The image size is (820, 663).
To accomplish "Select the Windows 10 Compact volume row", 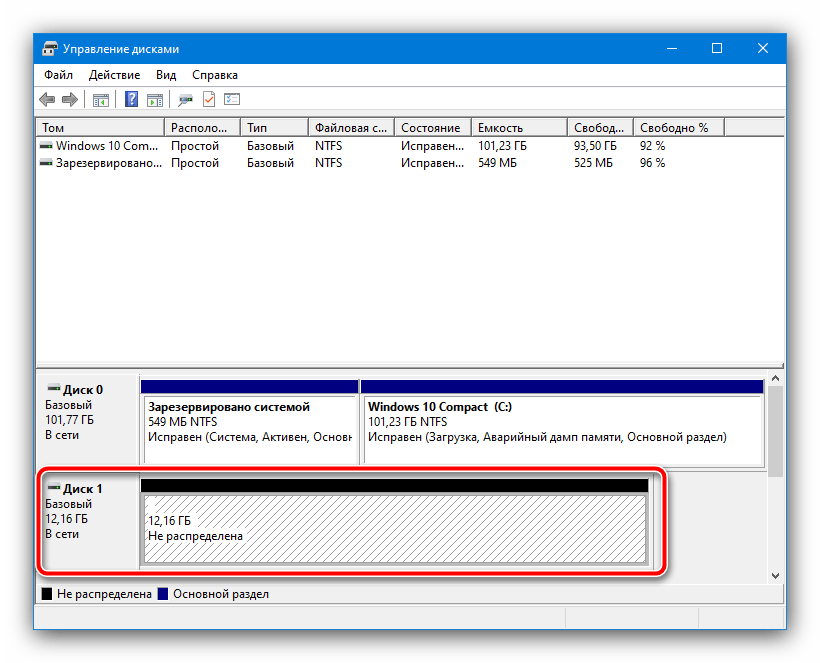I will pos(100,146).
